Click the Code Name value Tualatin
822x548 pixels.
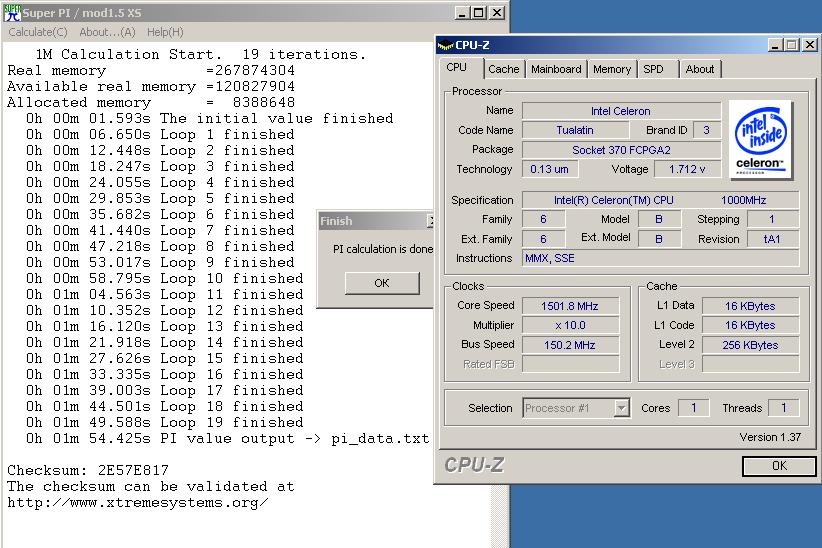point(575,130)
